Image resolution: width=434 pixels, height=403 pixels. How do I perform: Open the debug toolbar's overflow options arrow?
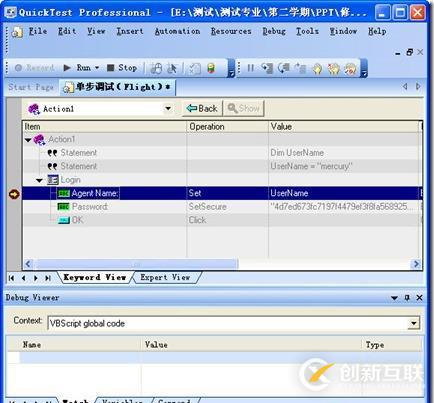[364, 69]
